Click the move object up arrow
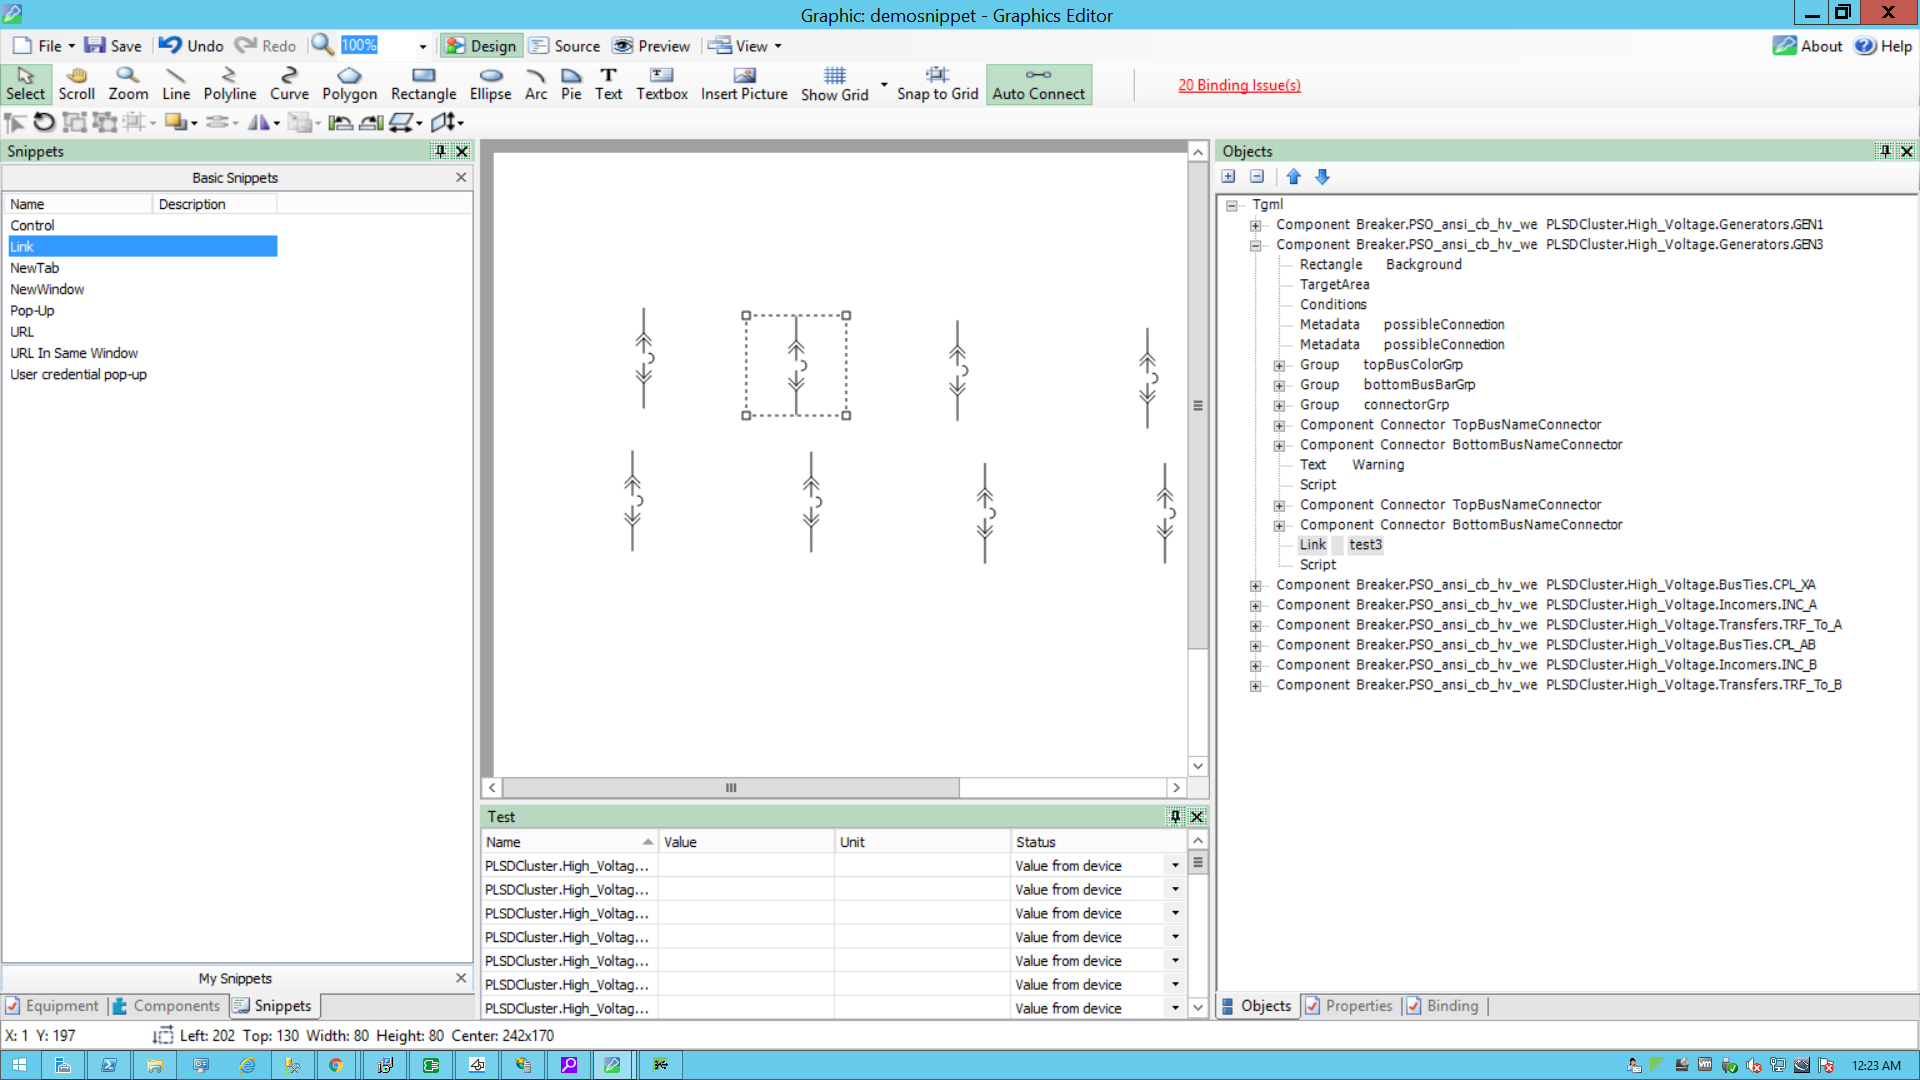This screenshot has width=1920, height=1080. coord(1294,177)
